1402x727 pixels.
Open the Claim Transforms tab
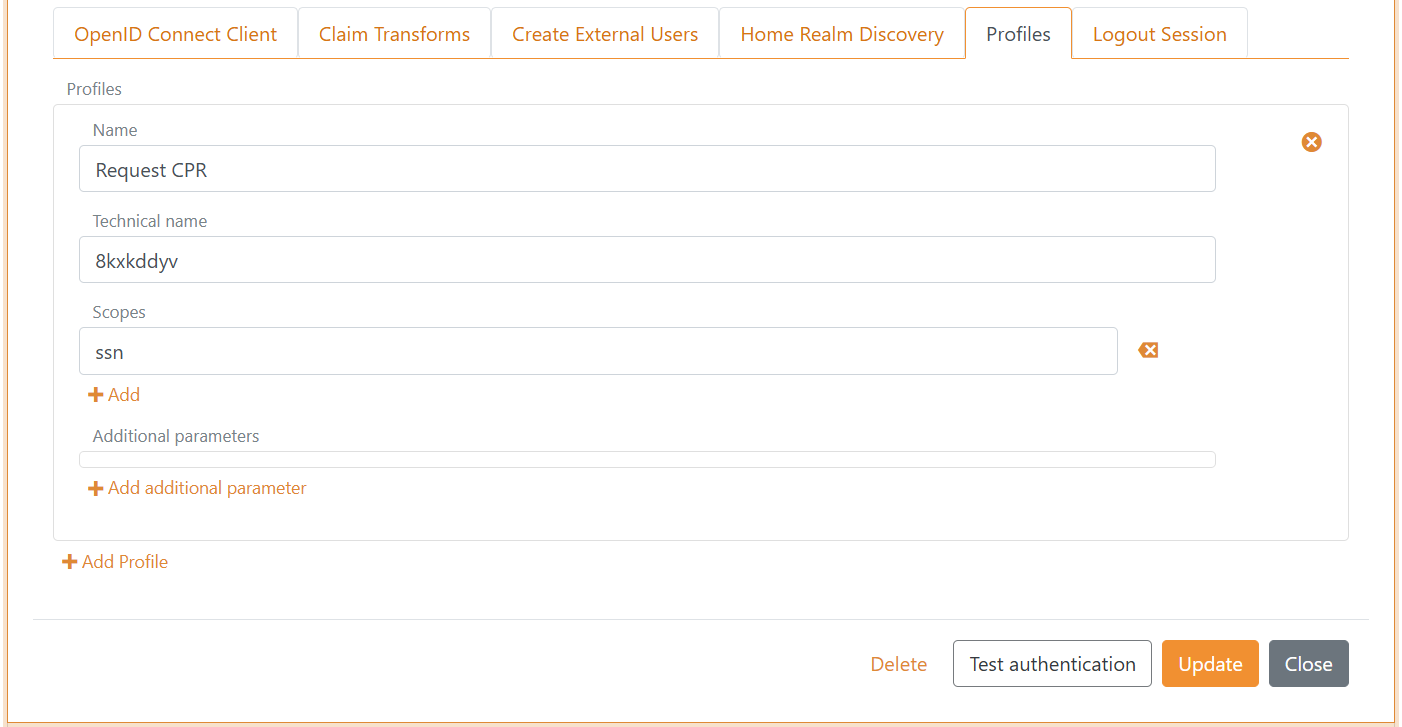tap(394, 33)
